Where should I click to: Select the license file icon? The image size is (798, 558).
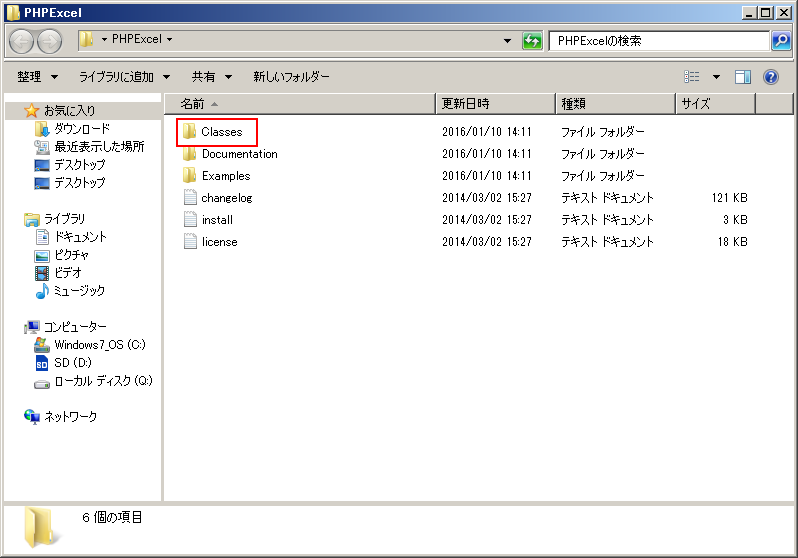click(190, 241)
